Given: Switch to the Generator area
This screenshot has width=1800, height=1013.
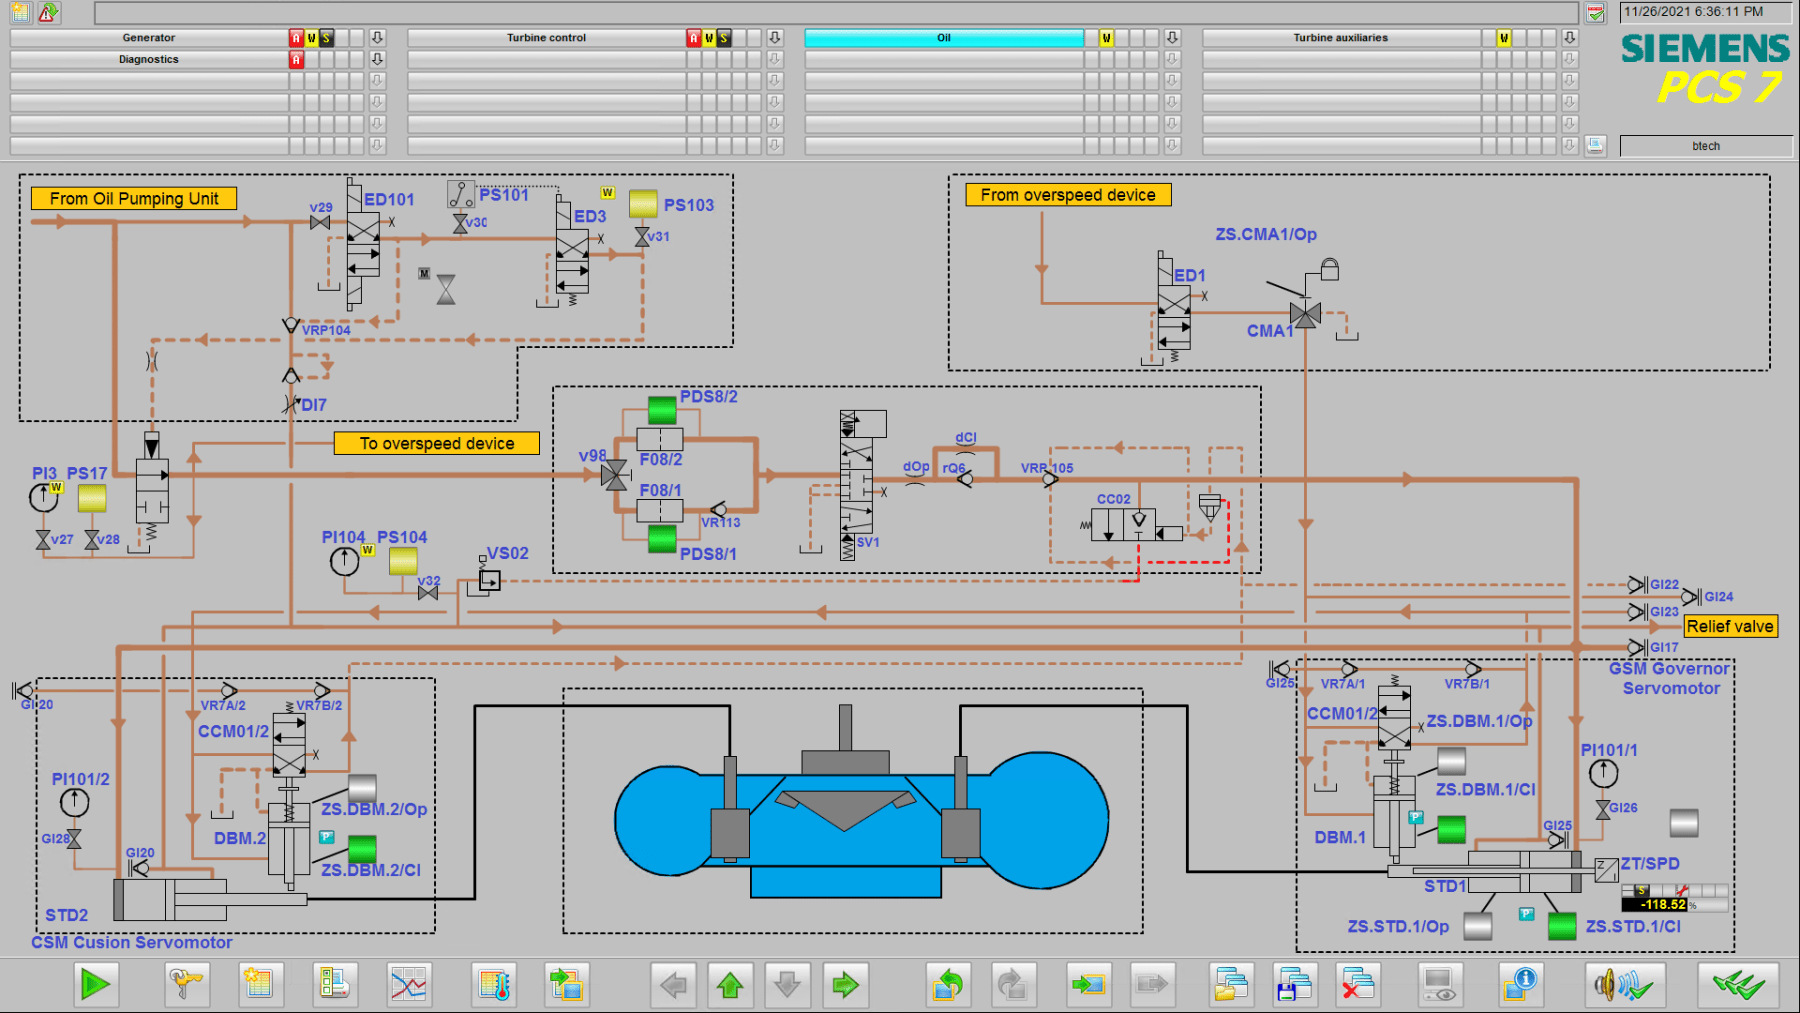Looking at the screenshot, I should click(x=149, y=38).
